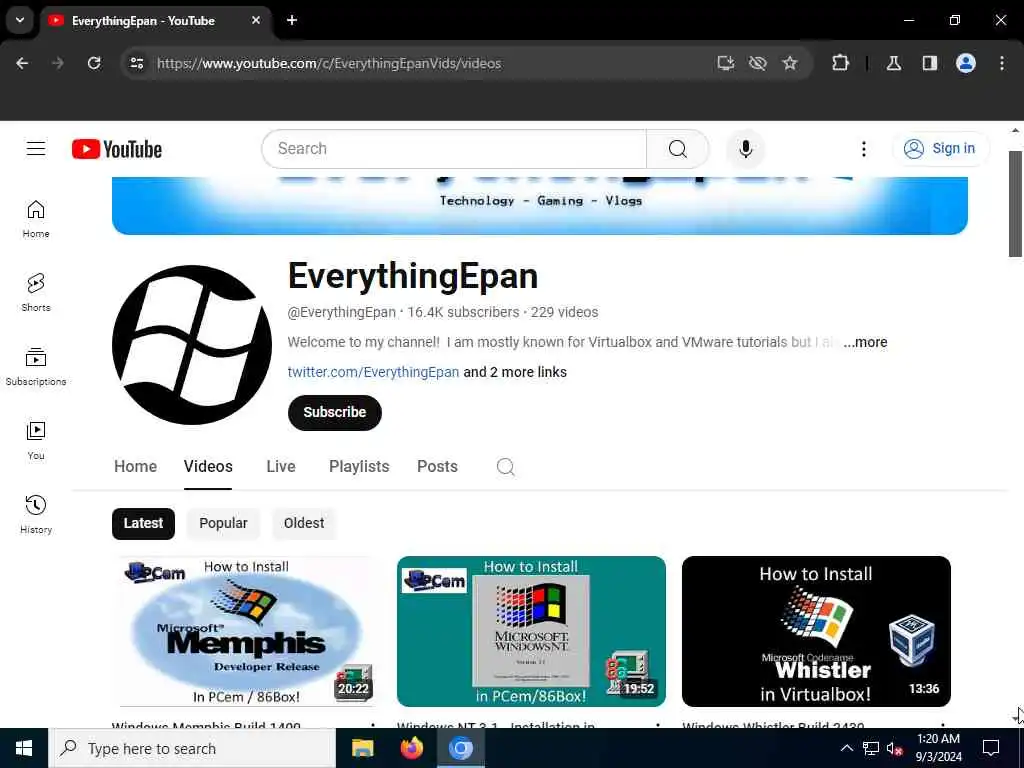Show 'and 2 more links'
Viewport: 1024px width, 768px height.
click(515, 372)
